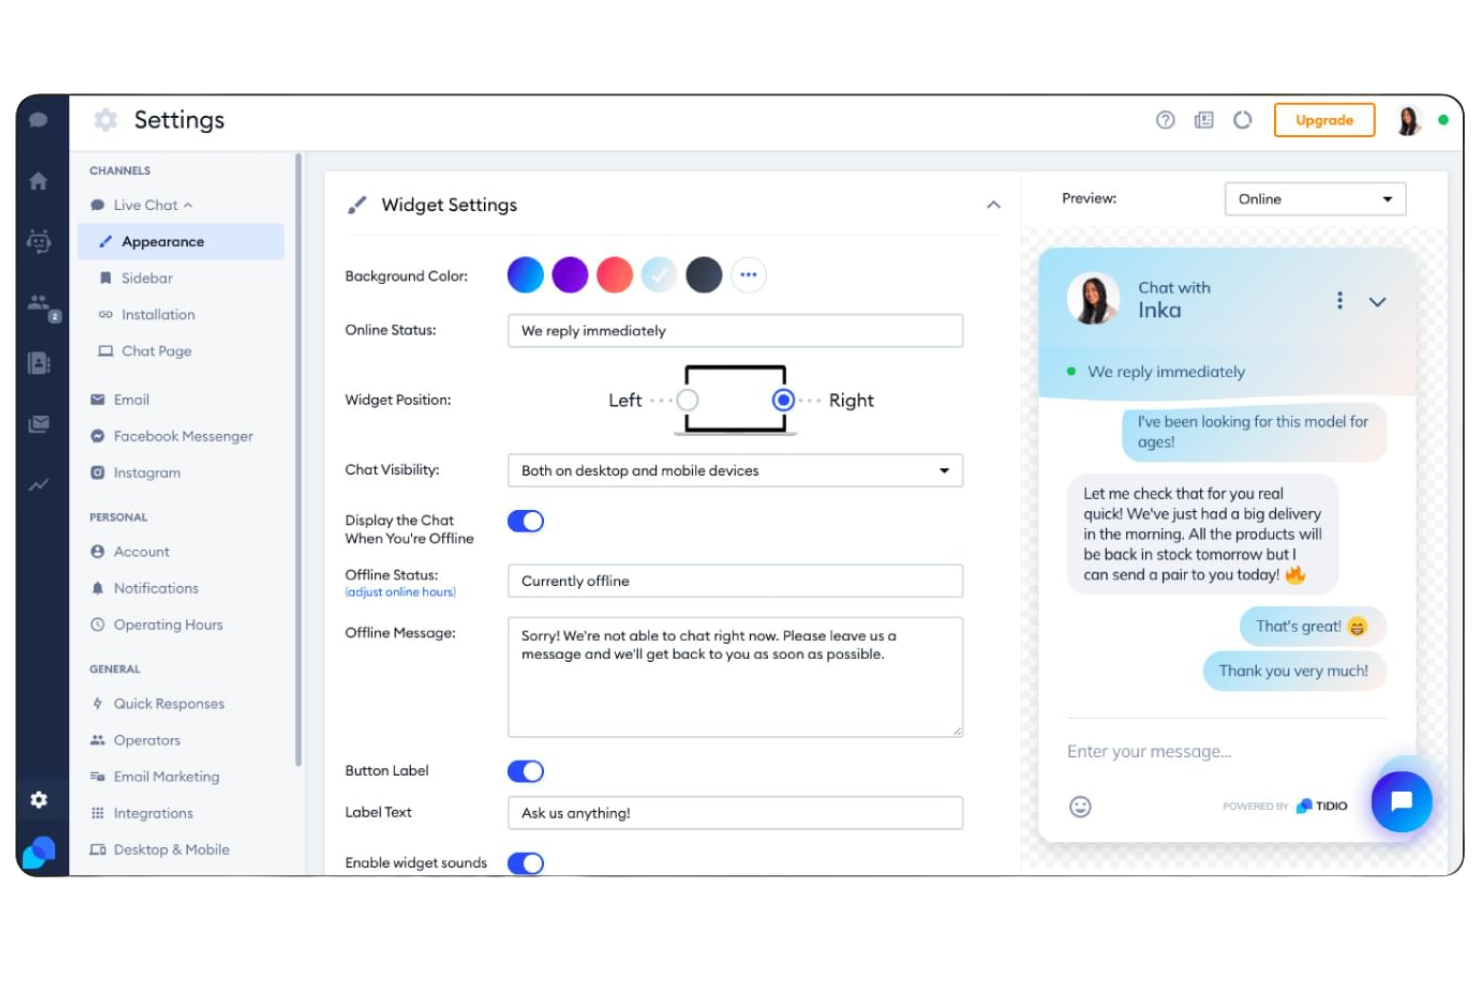Select the purple background color swatch
Image resolution: width=1480 pixels, height=987 pixels.
pyautogui.click(x=569, y=274)
